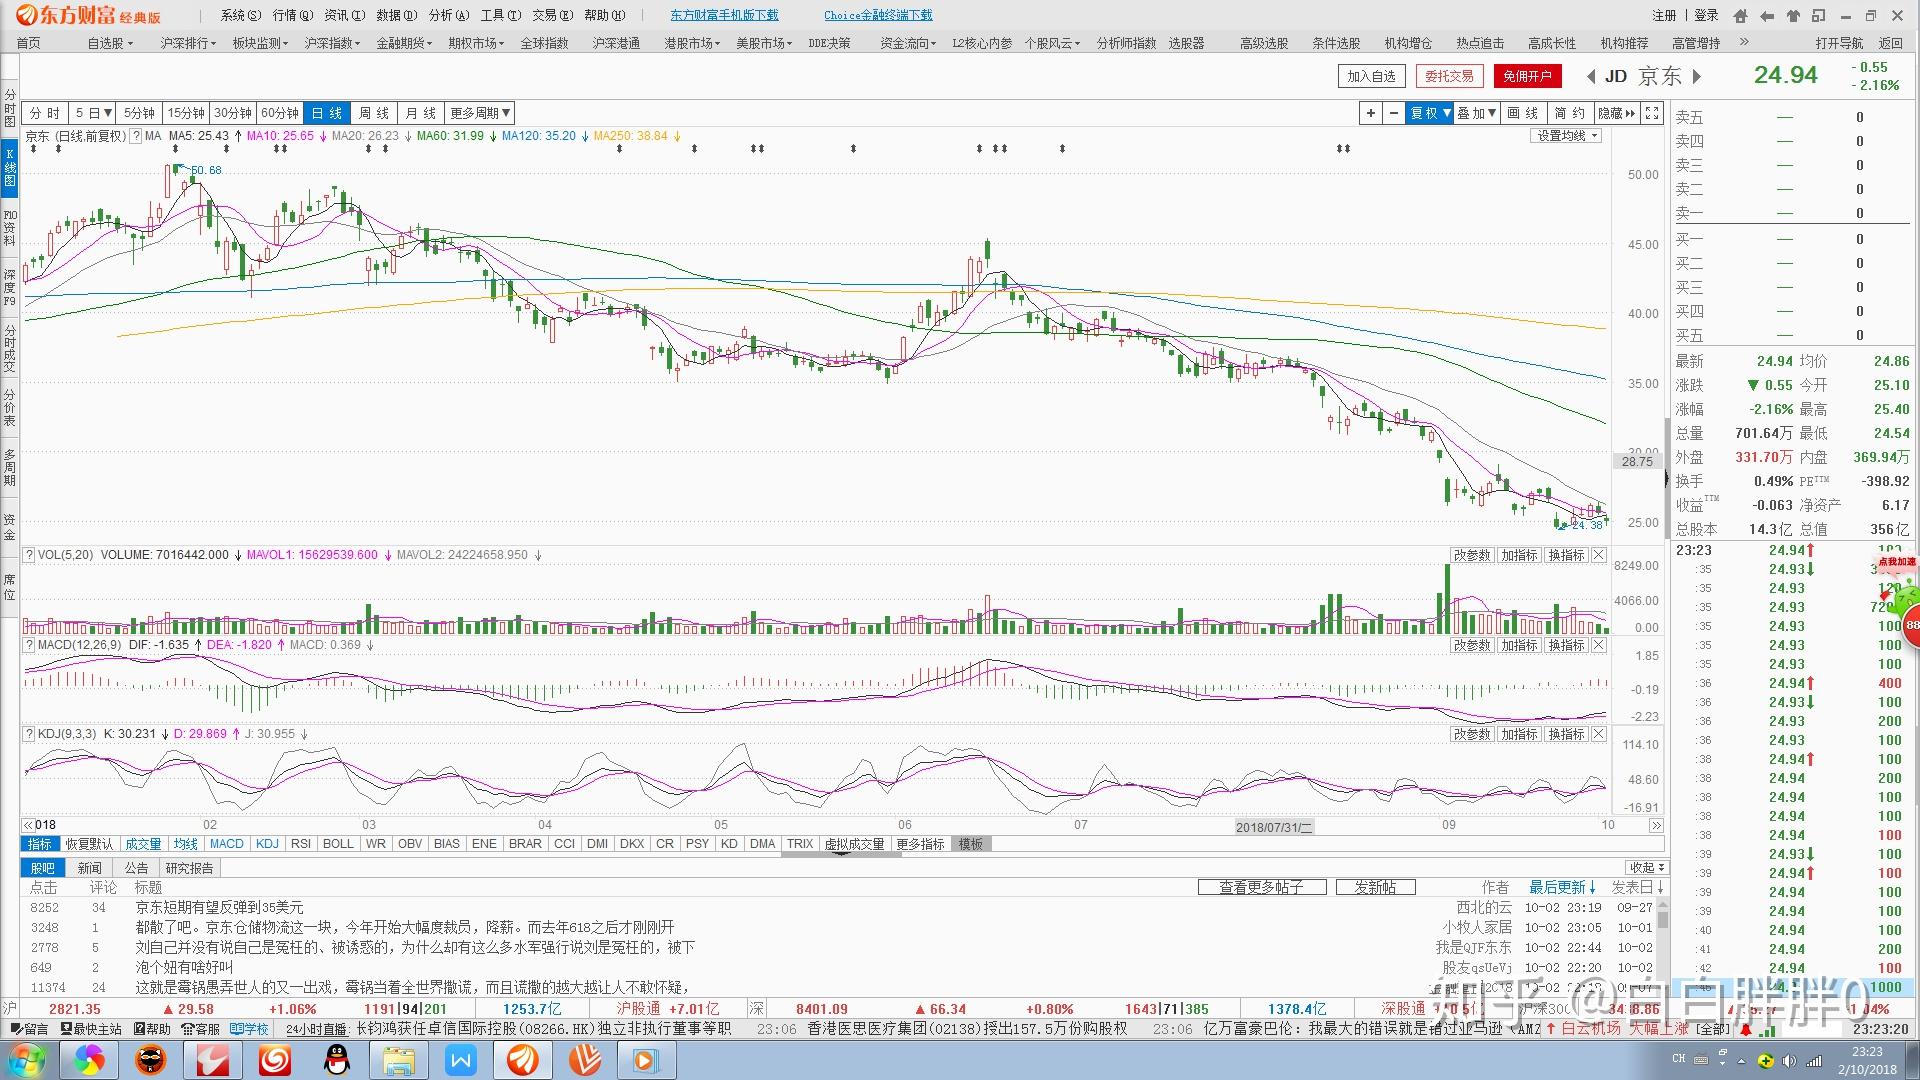Open help question mark for MACD indicator
The image size is (1920, 1080).
tap(30, 645)
